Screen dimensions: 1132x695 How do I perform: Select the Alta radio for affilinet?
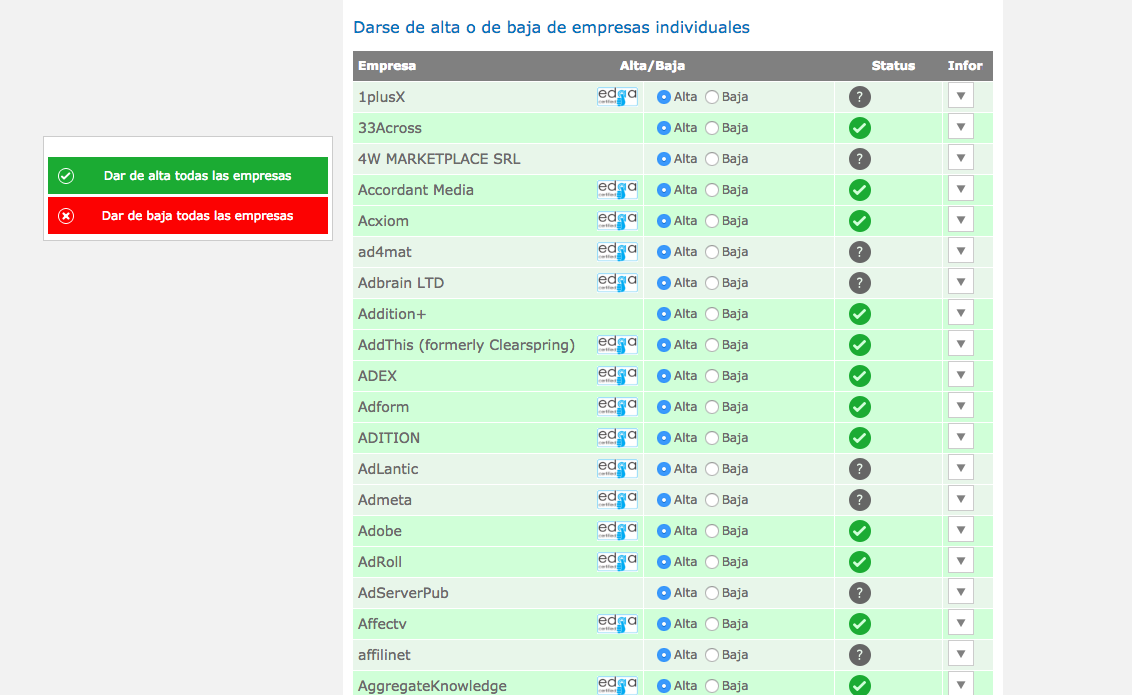pyautogui.click(x=663, y=655)
